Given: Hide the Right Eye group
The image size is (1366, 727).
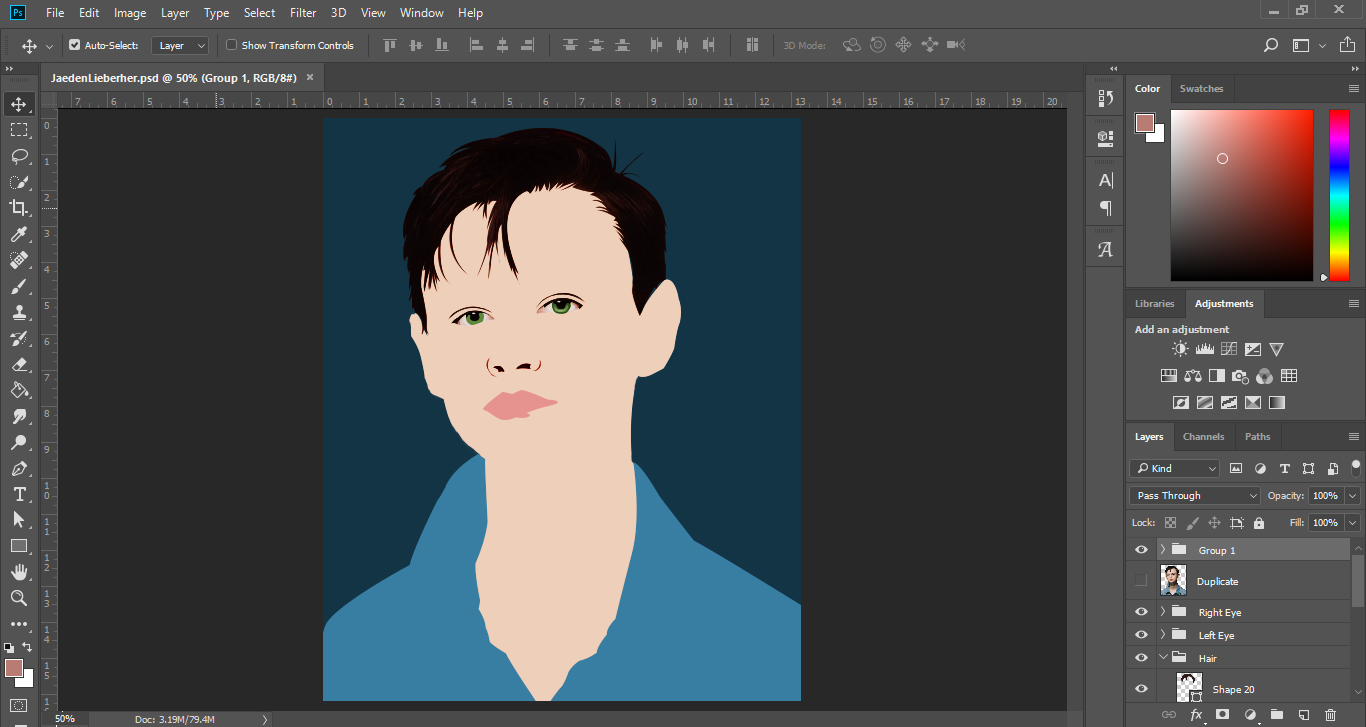Looking at the screenshot, I should tap(1141, 612).
